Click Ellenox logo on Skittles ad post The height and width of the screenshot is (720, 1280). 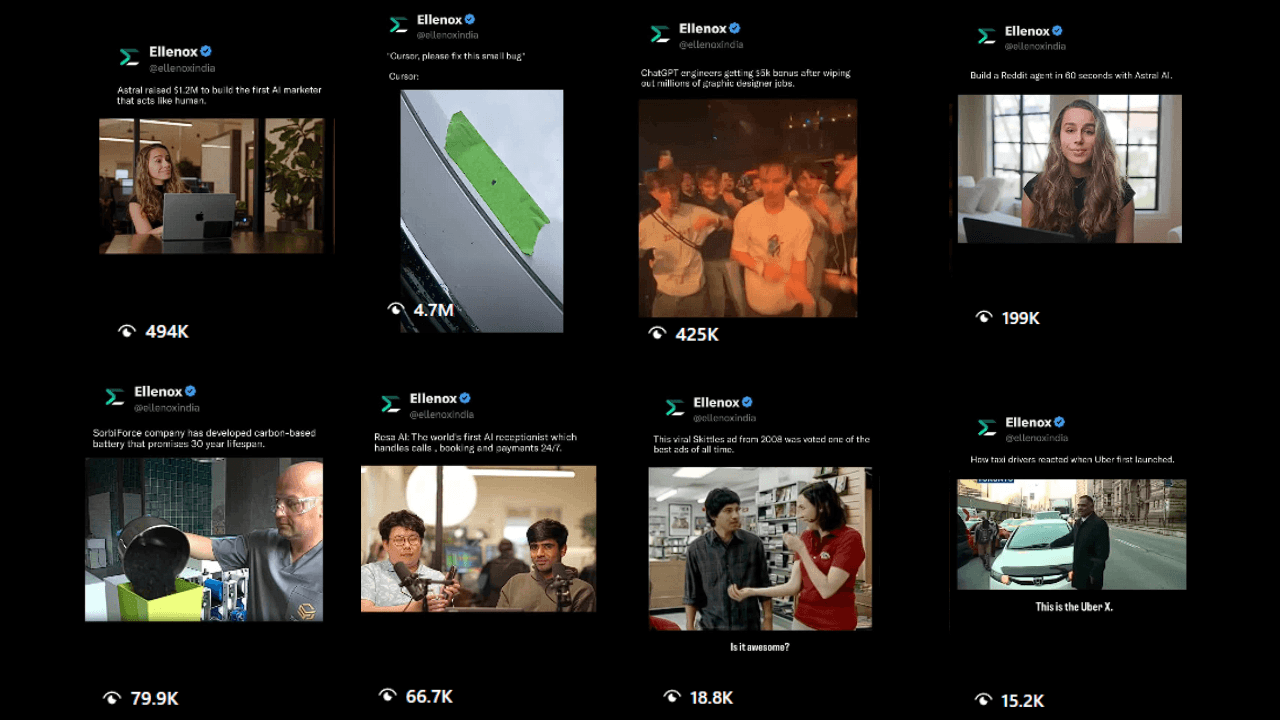[675, 407]
